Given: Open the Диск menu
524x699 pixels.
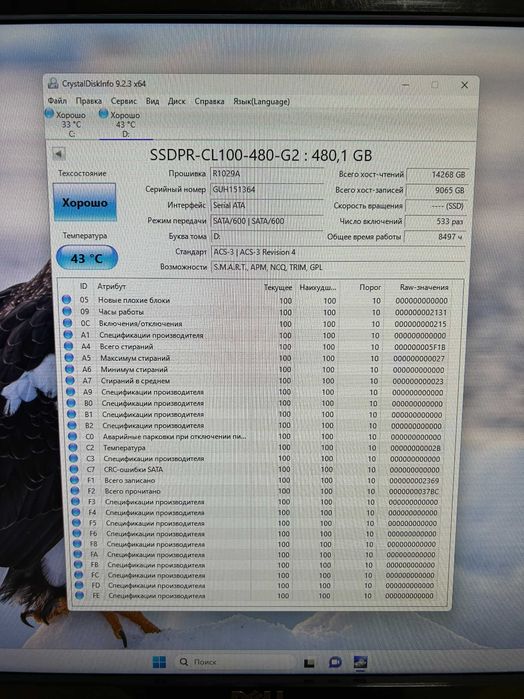Looking at the screenshot, I should (x=176, y=101).
